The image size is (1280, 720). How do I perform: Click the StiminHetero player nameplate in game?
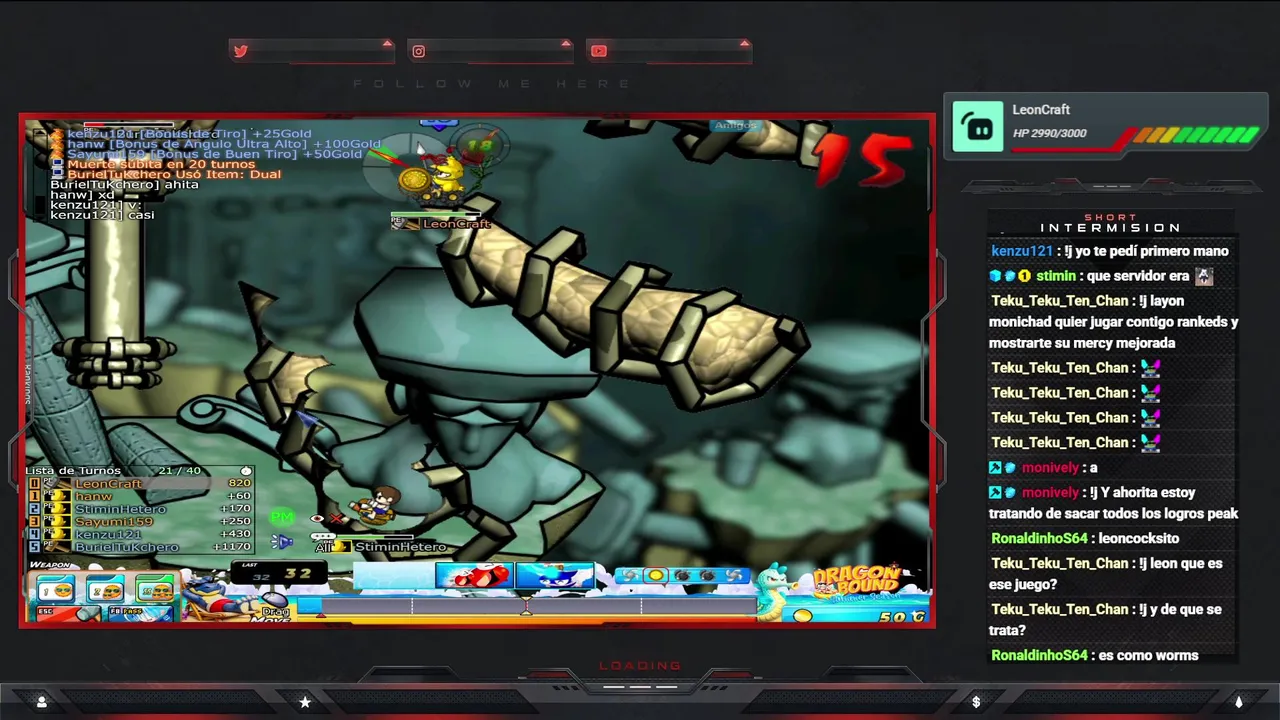[x=391, y=547]
